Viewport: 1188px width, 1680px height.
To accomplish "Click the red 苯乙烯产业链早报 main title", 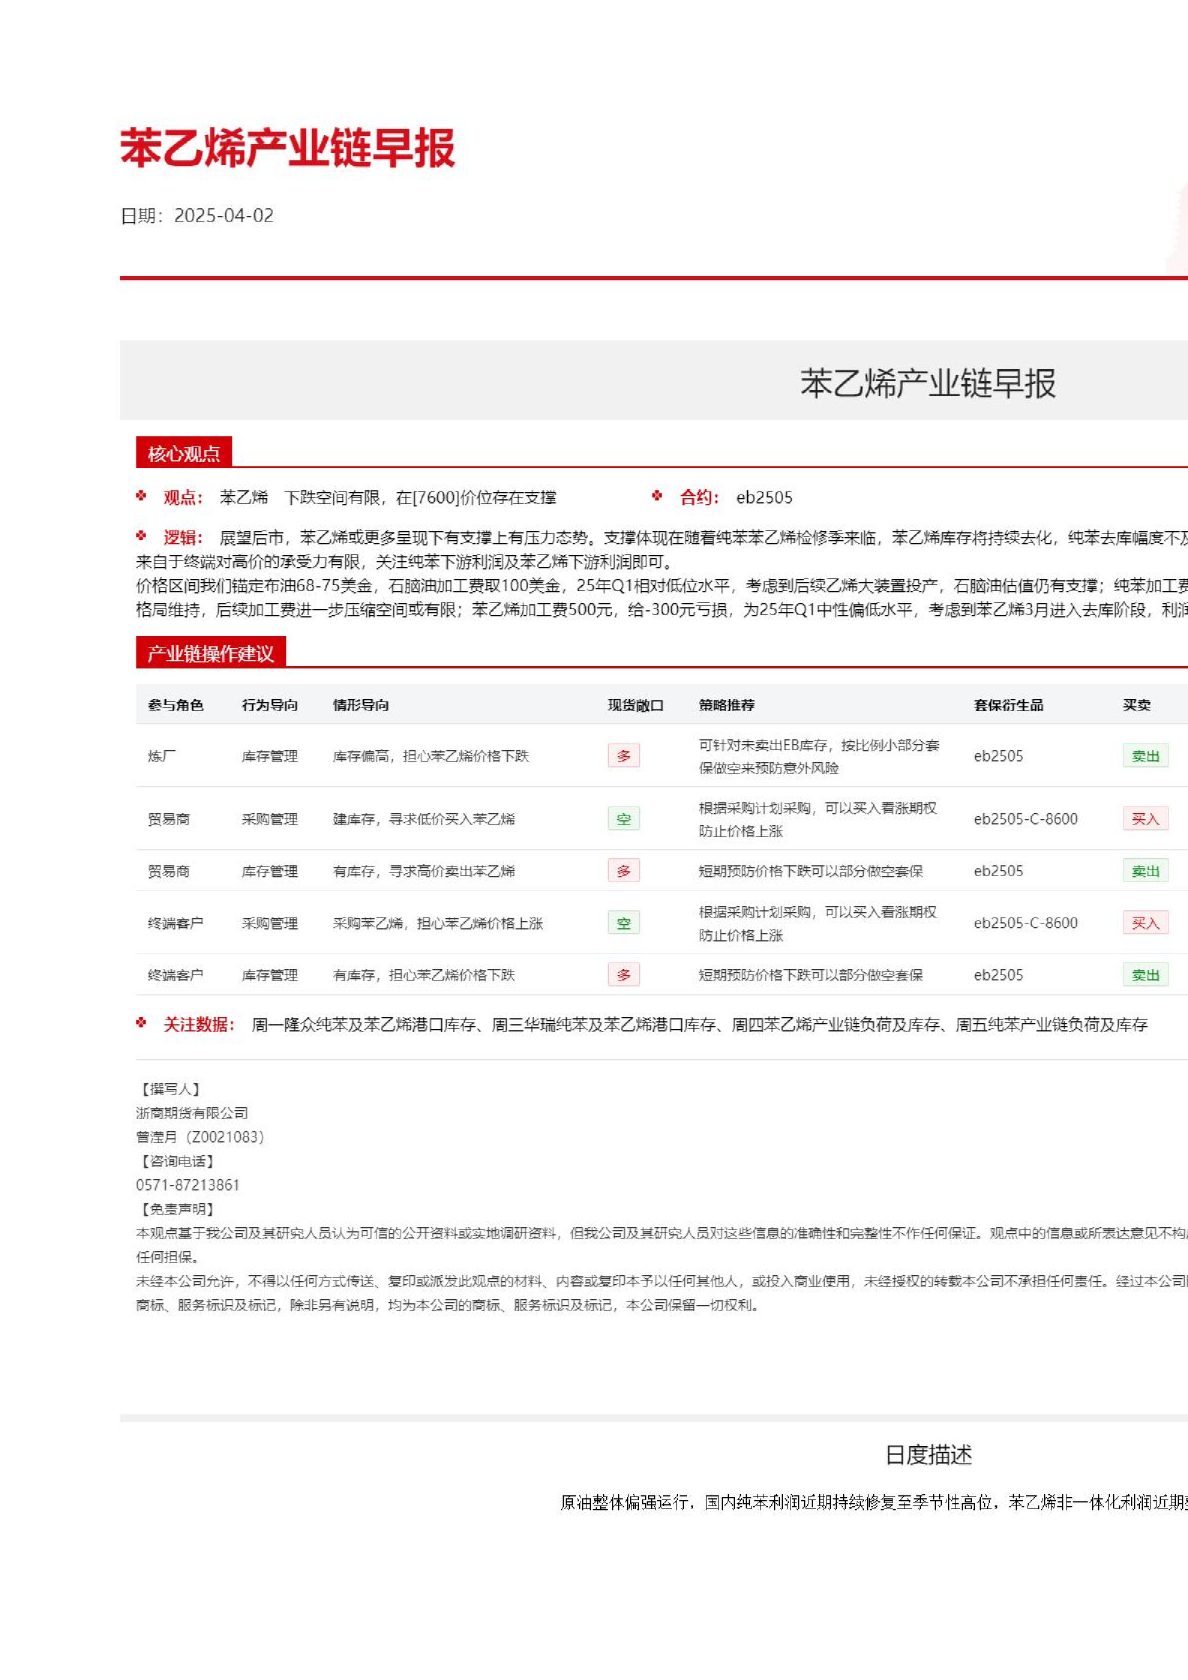I will coord(288,148).
